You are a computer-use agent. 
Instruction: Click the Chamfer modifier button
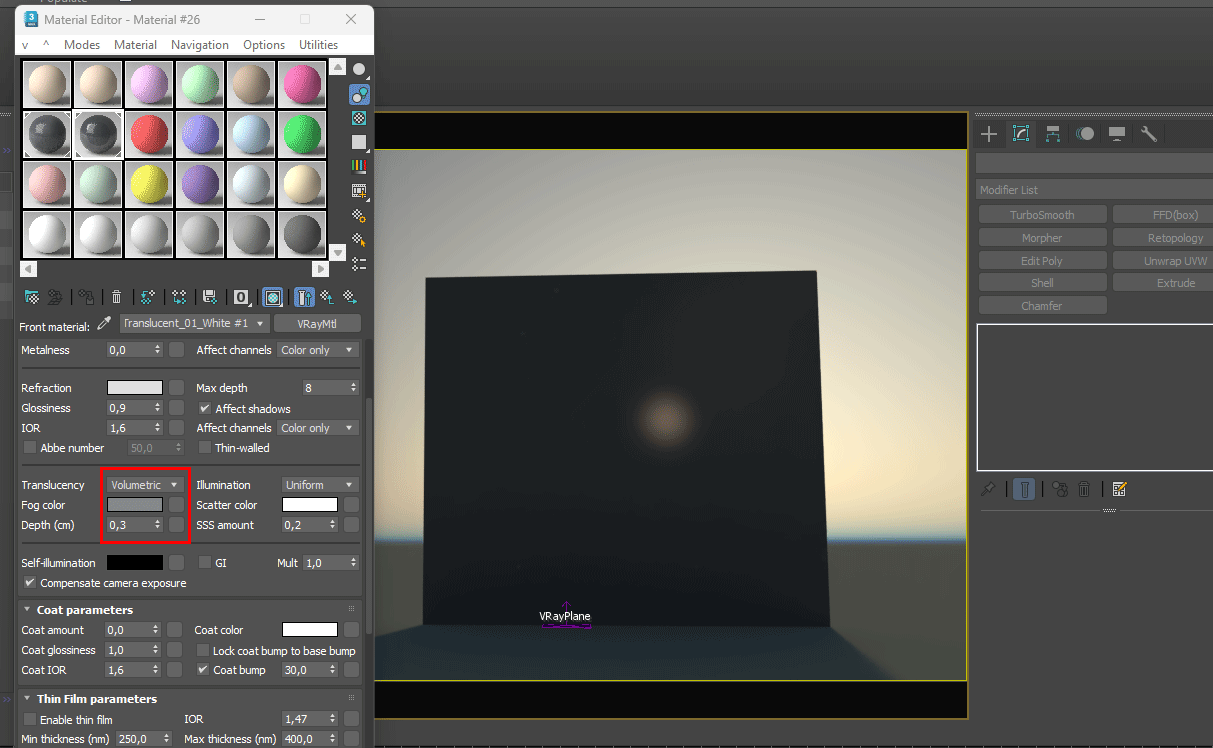[x=1042, y=306]
